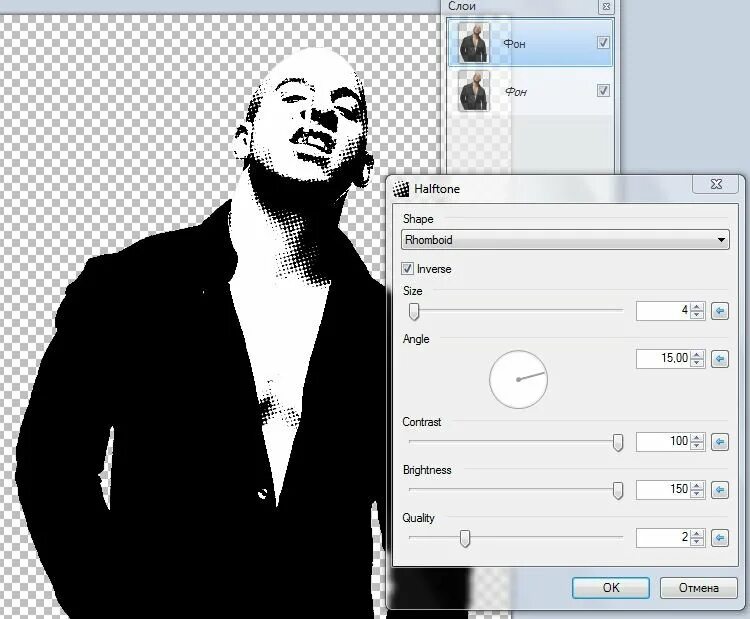The height and width of the screenshot is (619, 750).
Task: Click the Brightness spinner arrows
Action: (x=697, y=490)
